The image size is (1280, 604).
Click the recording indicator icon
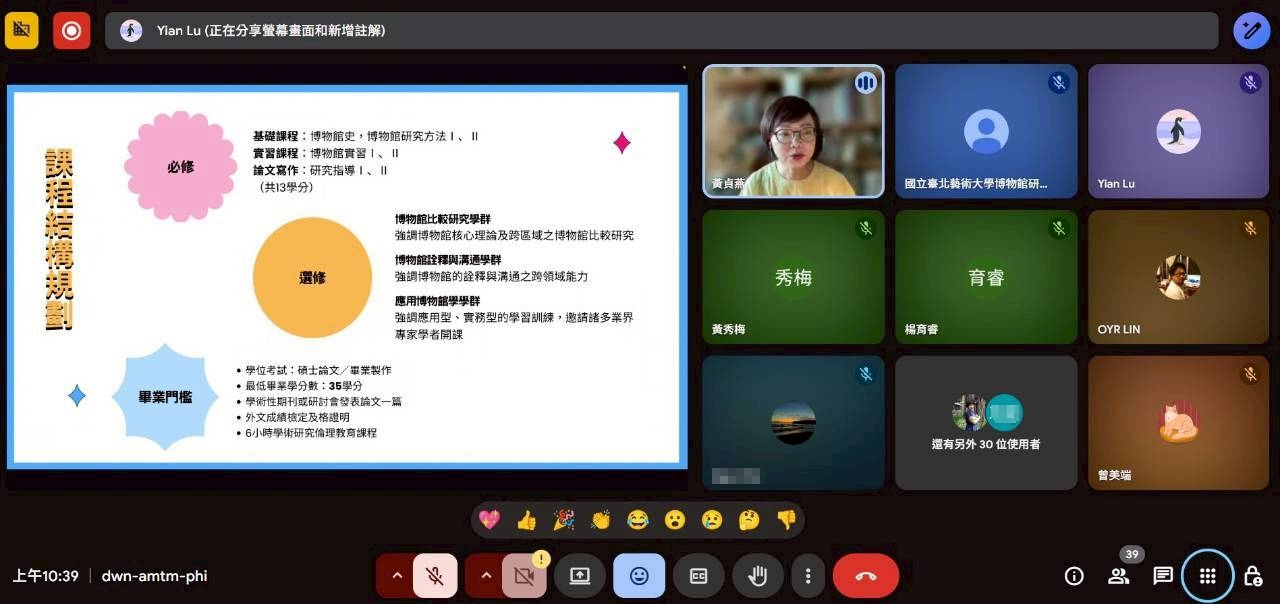[71, 30]
